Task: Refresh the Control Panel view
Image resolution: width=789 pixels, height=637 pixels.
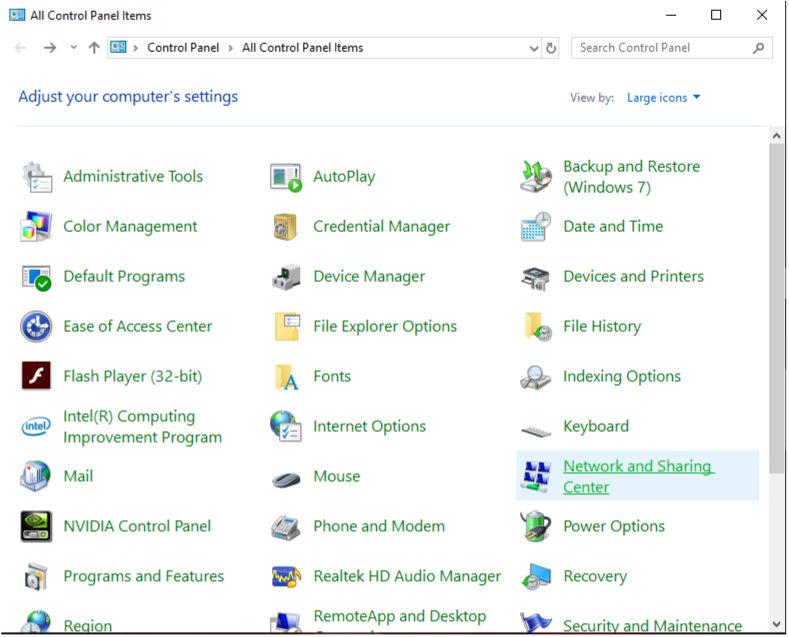Action: [x=551, y=48]
